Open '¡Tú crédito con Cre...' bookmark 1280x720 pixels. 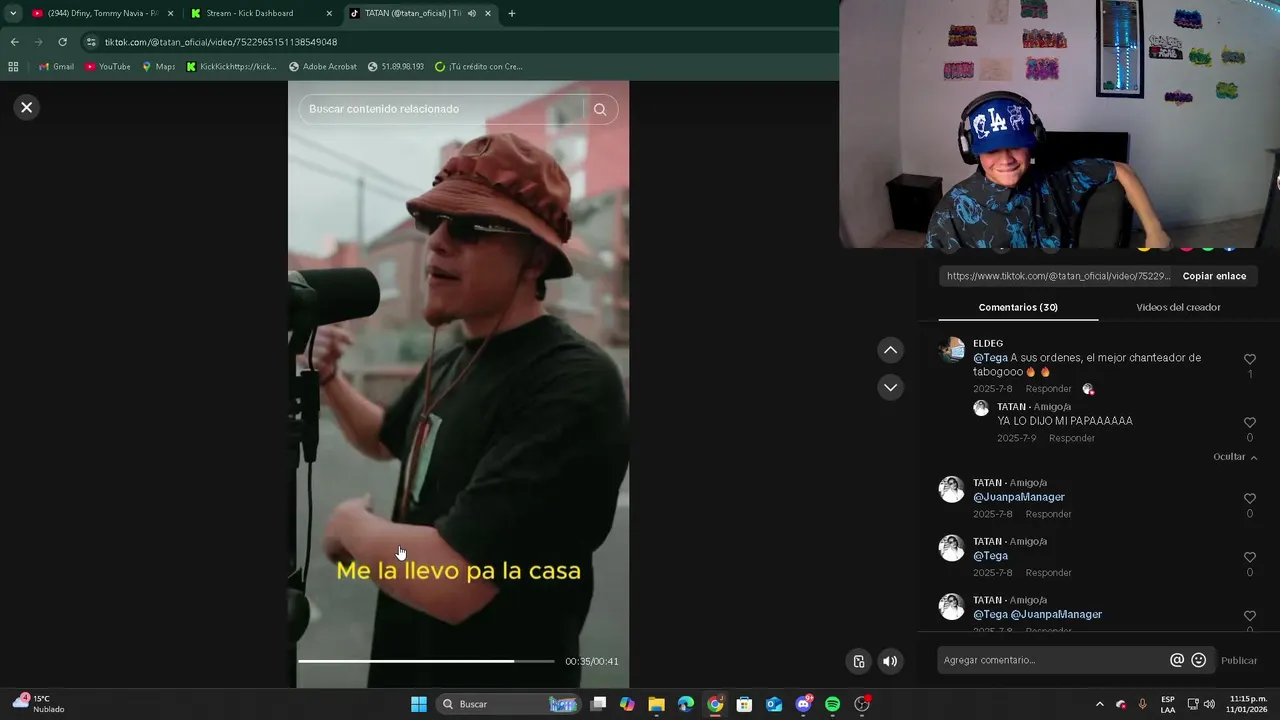(478, 67)
